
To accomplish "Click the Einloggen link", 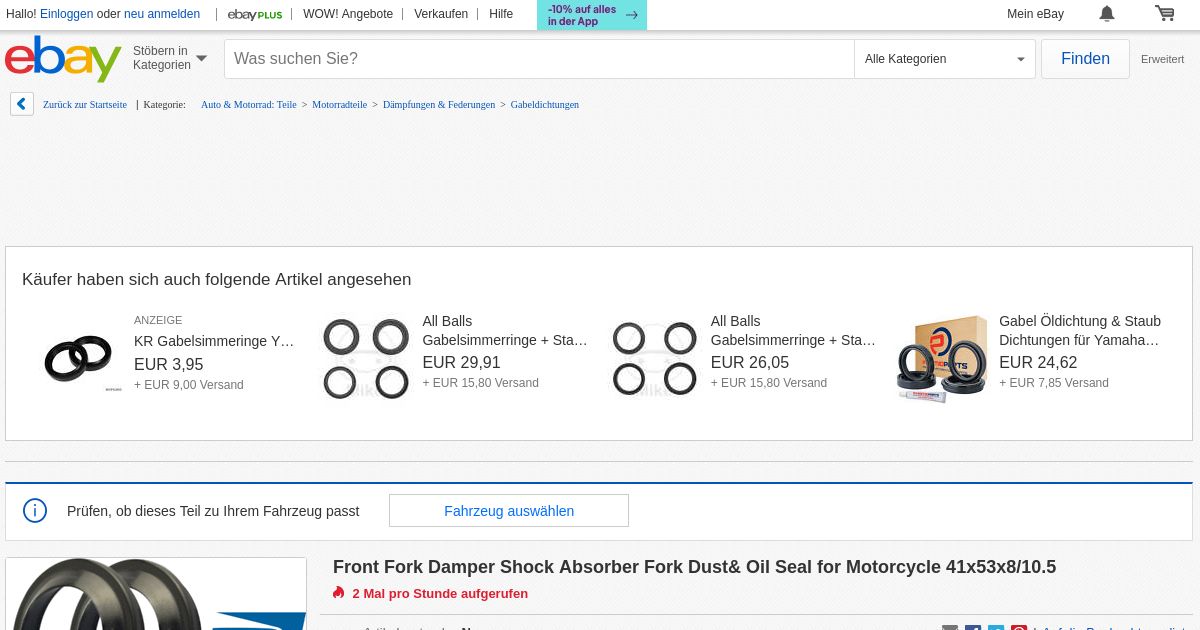I will 66,14.
